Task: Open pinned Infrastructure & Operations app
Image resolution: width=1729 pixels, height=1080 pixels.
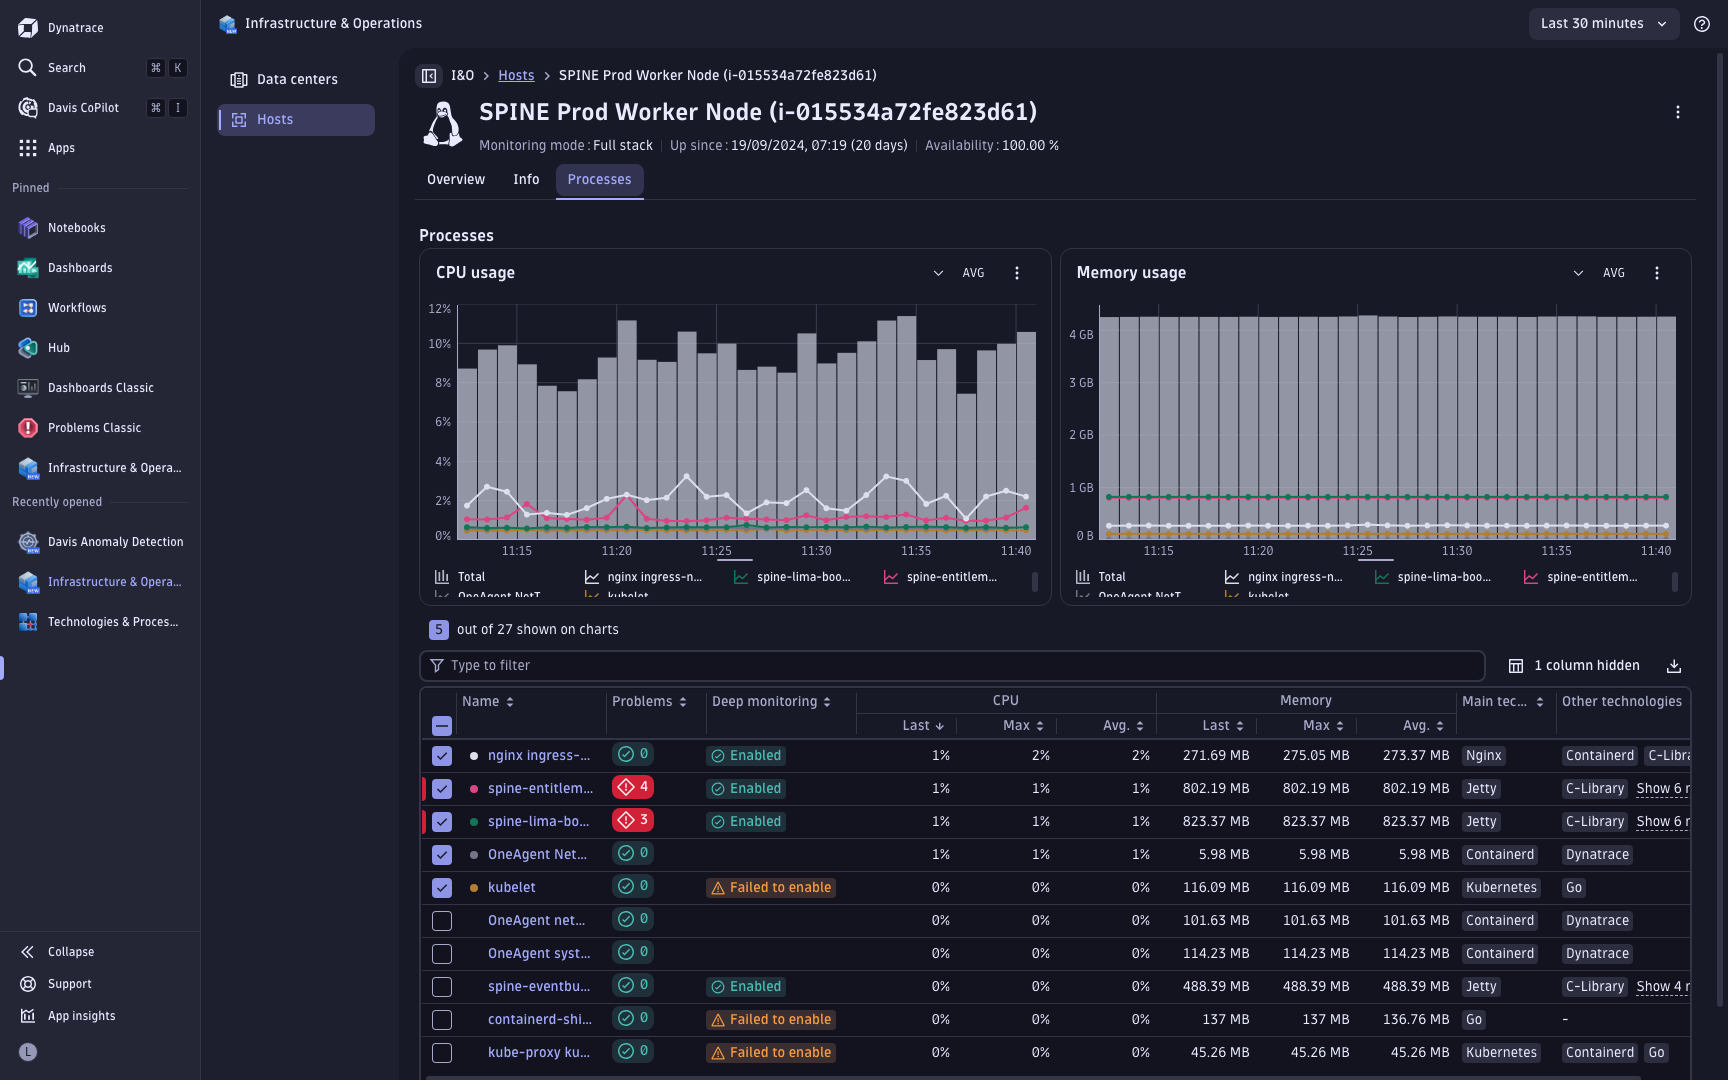Action: click(100, 468)
